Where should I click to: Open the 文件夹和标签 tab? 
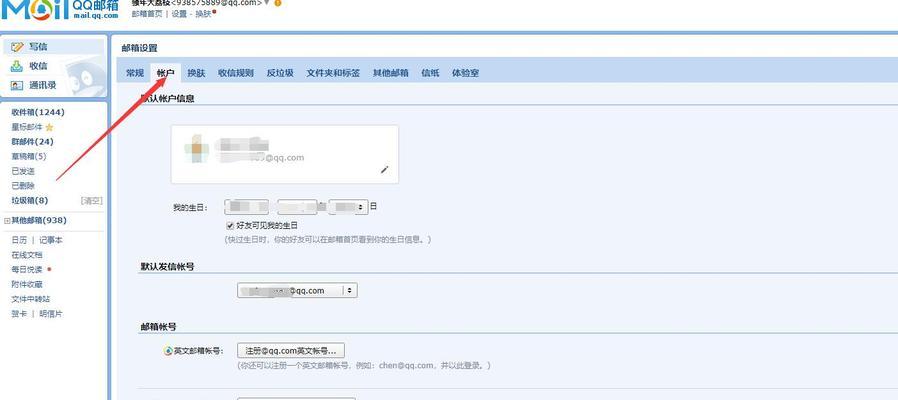pyautogui.click(x=333, y=73)
